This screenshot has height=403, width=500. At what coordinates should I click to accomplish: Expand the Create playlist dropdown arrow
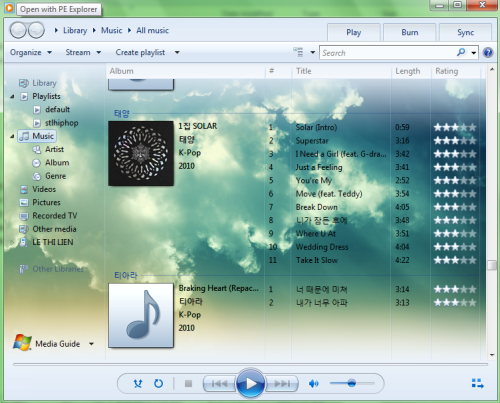click(177, 52)
